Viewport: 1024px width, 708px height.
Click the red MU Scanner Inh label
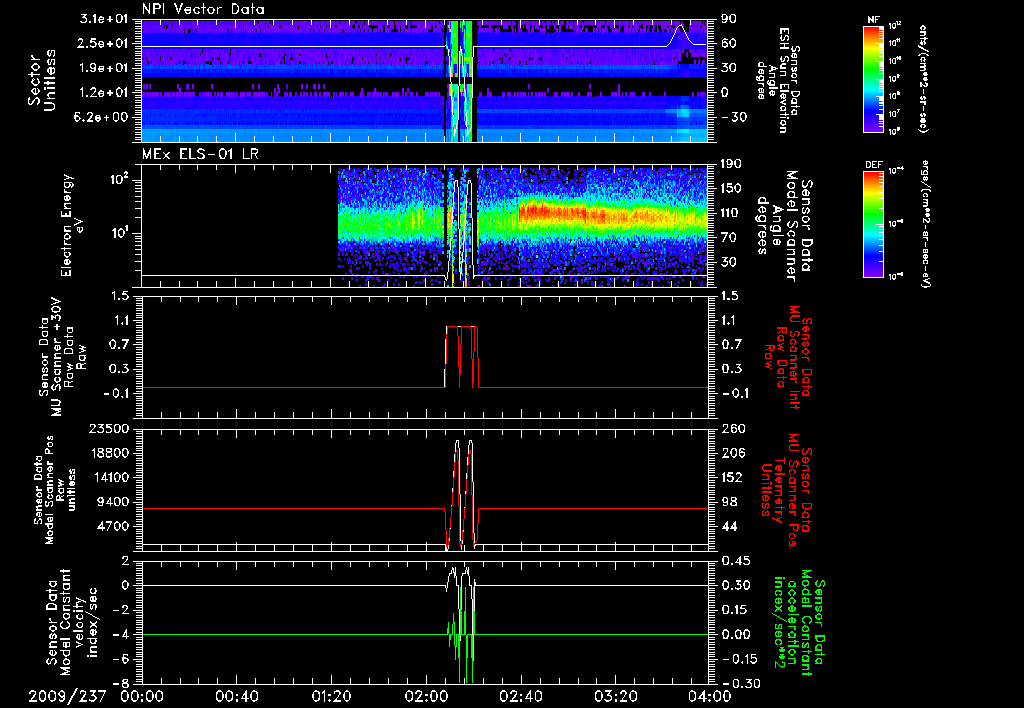pos(787,357)
